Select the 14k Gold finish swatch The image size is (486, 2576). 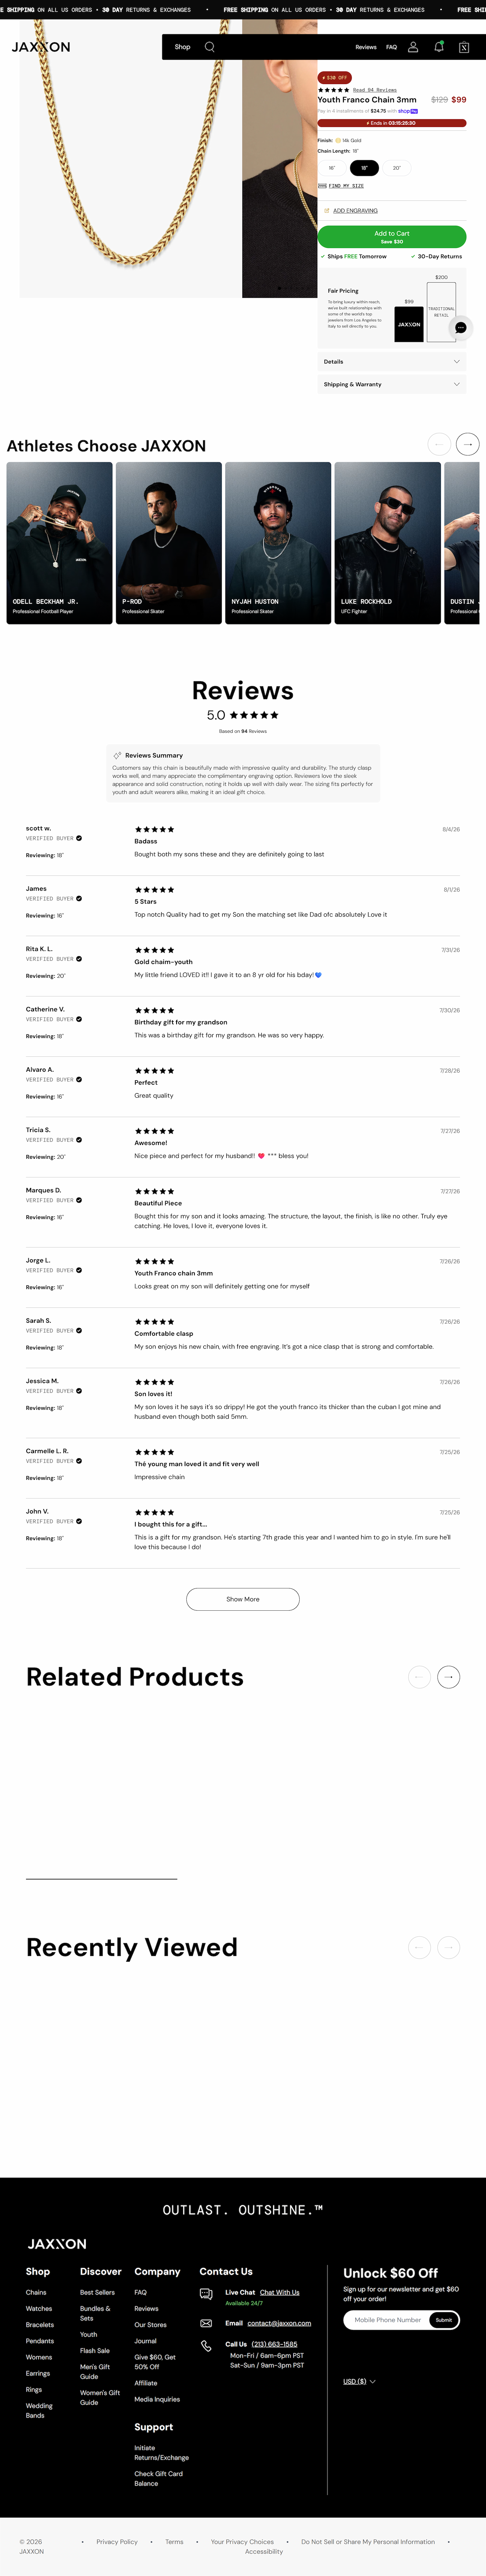[338, 141]
